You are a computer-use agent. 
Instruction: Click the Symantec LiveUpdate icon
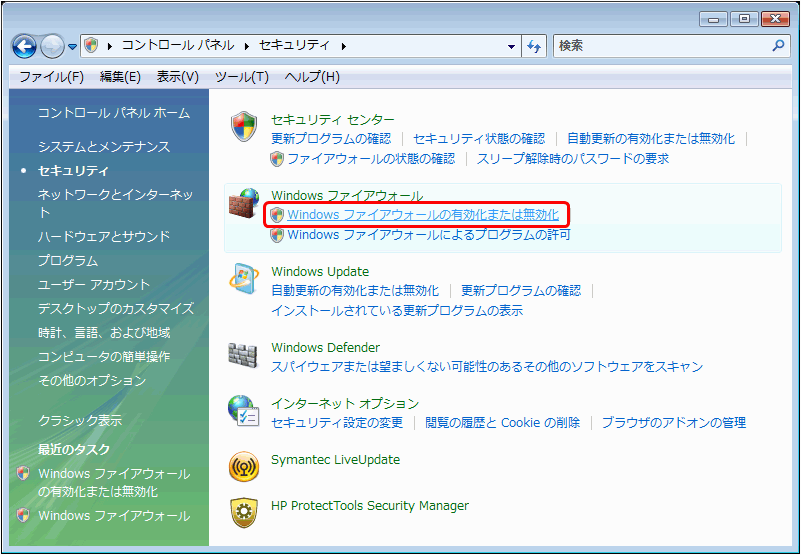(x=244, y=467)
